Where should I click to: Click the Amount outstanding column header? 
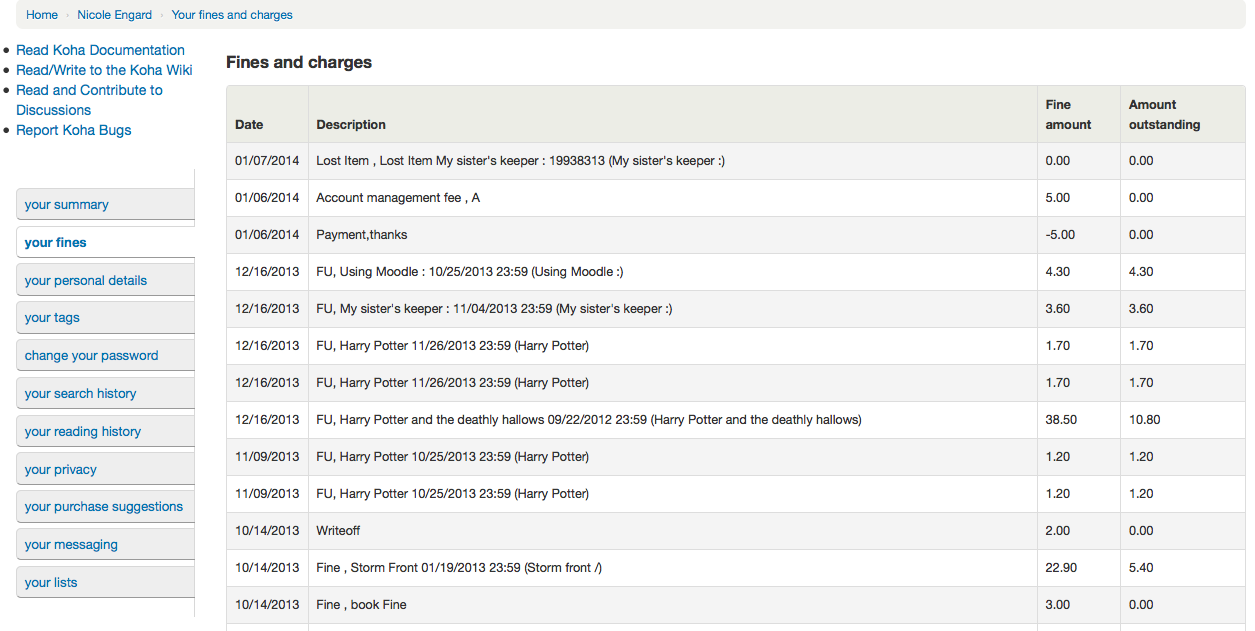[1164, 115]
